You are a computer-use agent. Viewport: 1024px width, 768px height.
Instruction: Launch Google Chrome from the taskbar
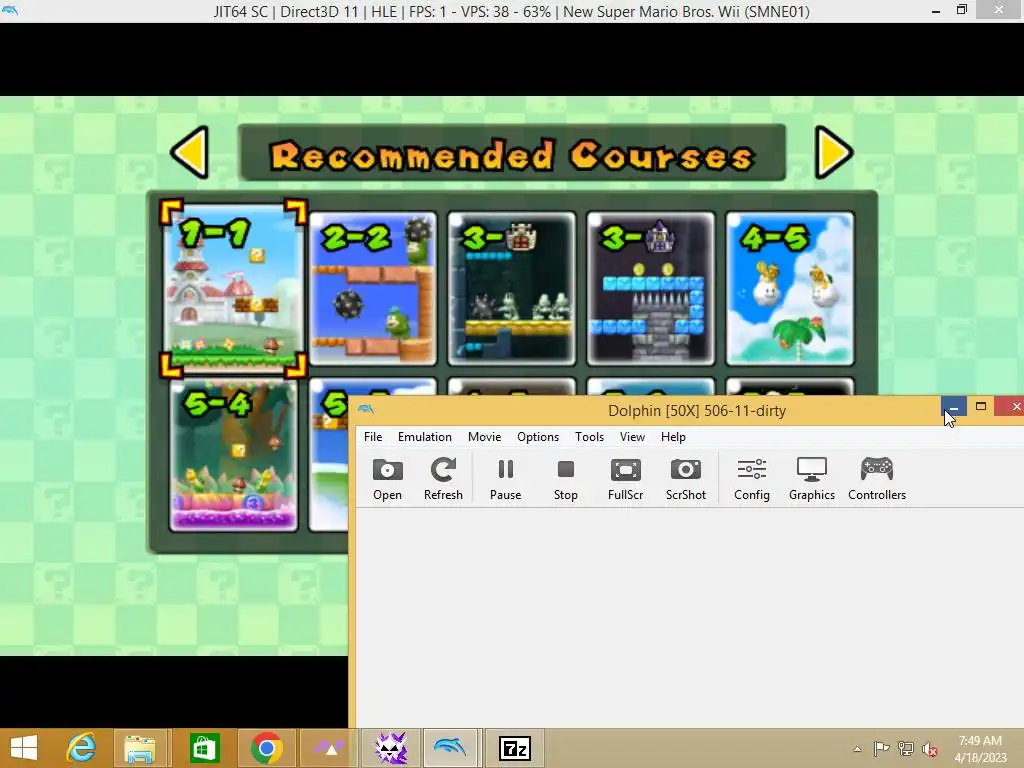pos(266,748)
